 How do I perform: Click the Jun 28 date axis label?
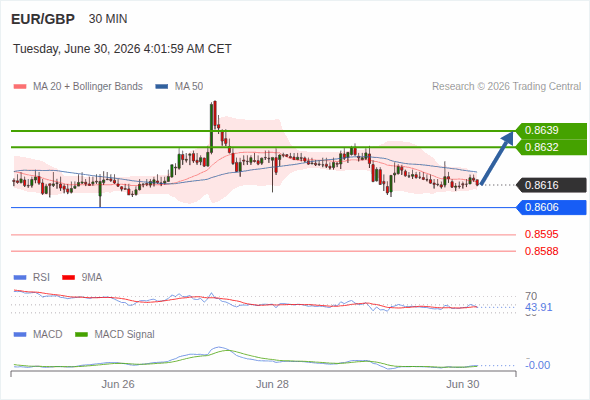click(x=272, y=384)
